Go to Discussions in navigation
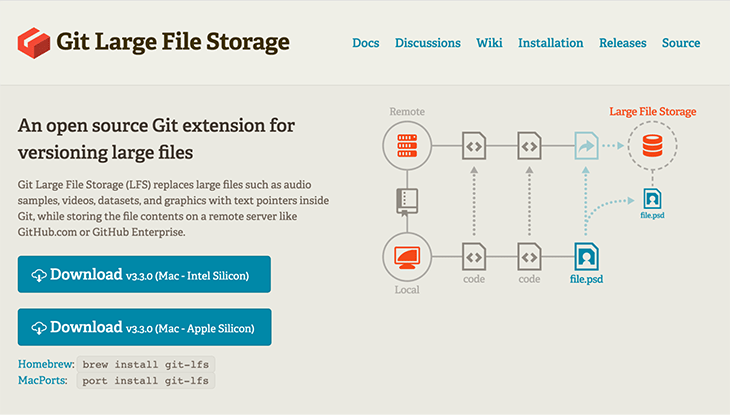730x415 pixels. [428, 43]
